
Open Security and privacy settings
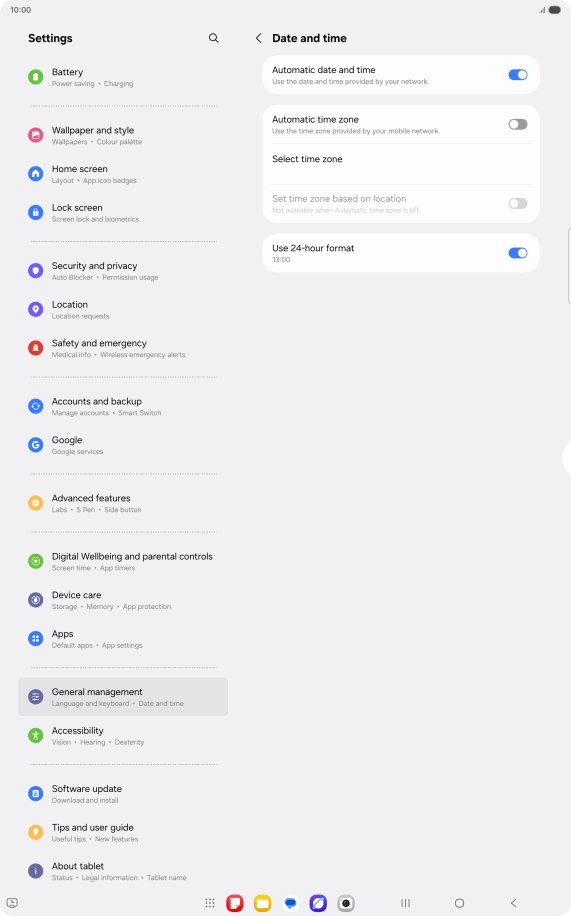[123, 271]
